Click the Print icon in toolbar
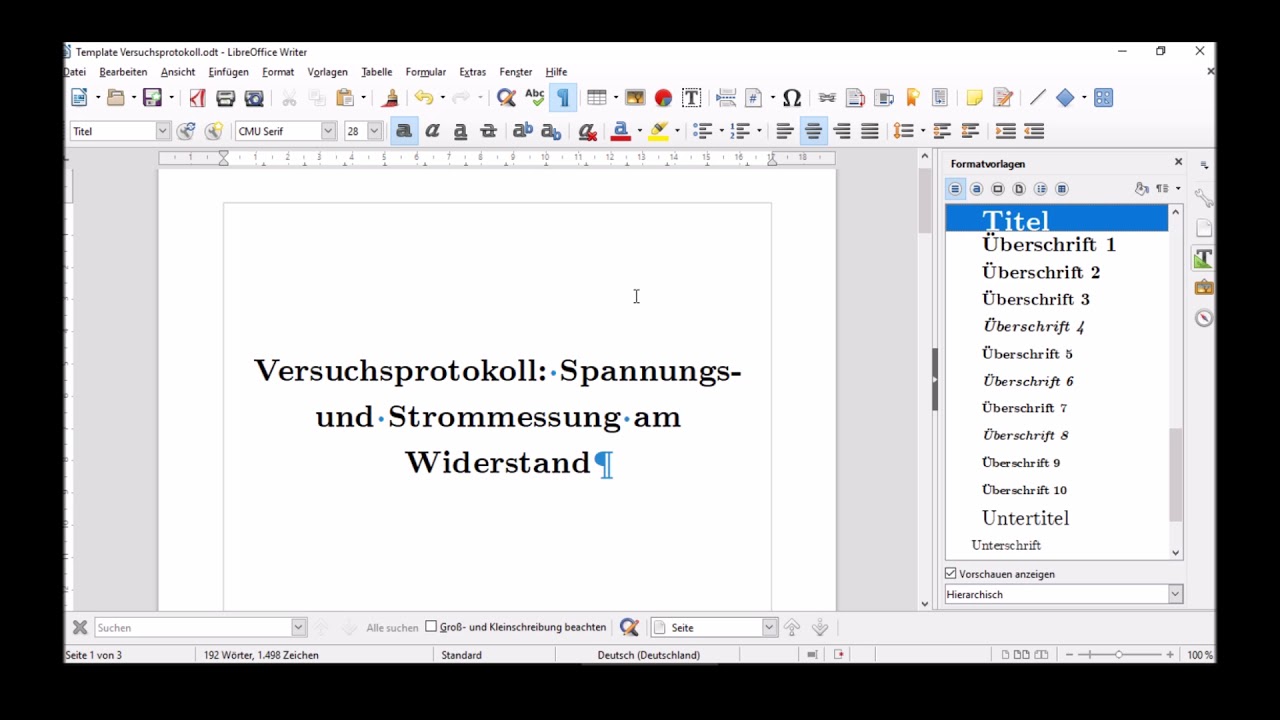This screenshot has height=720, width=1280. tap(226, 98)
